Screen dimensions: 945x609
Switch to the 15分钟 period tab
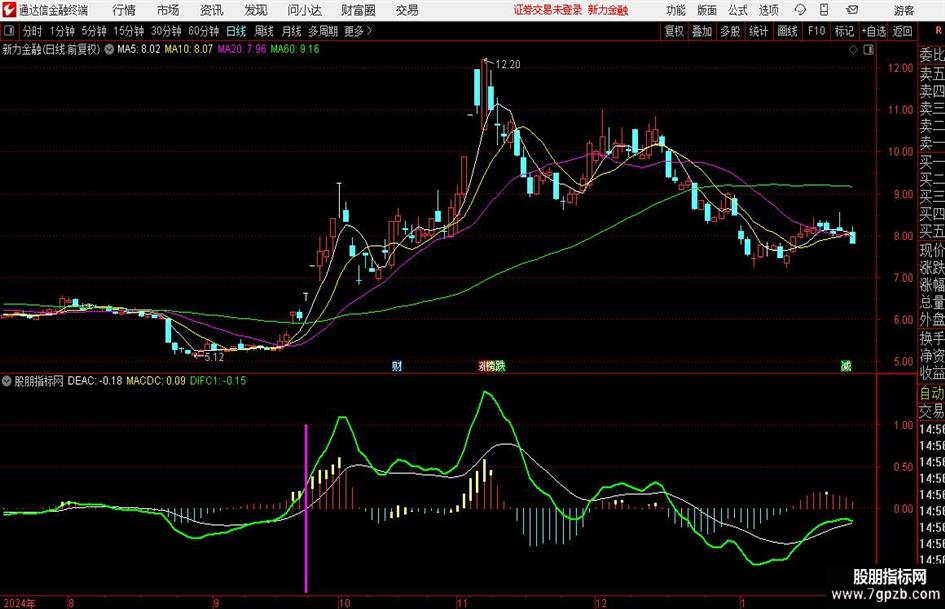(129, 31)
